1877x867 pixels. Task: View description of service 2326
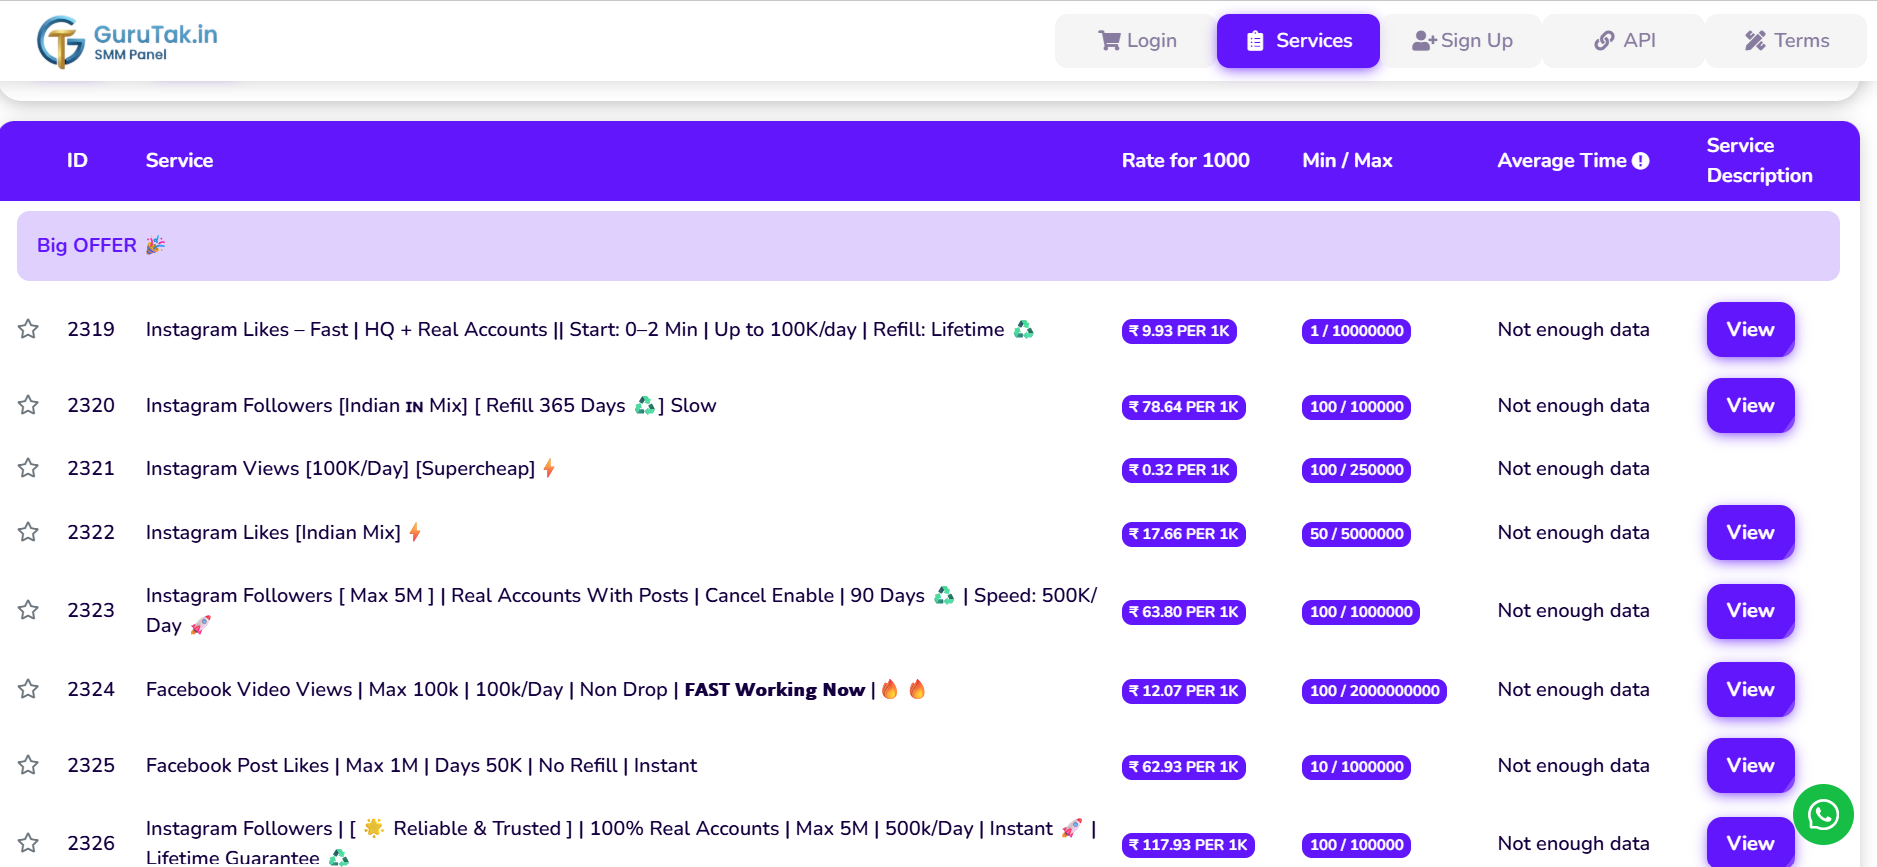[x=1750, y=842]
